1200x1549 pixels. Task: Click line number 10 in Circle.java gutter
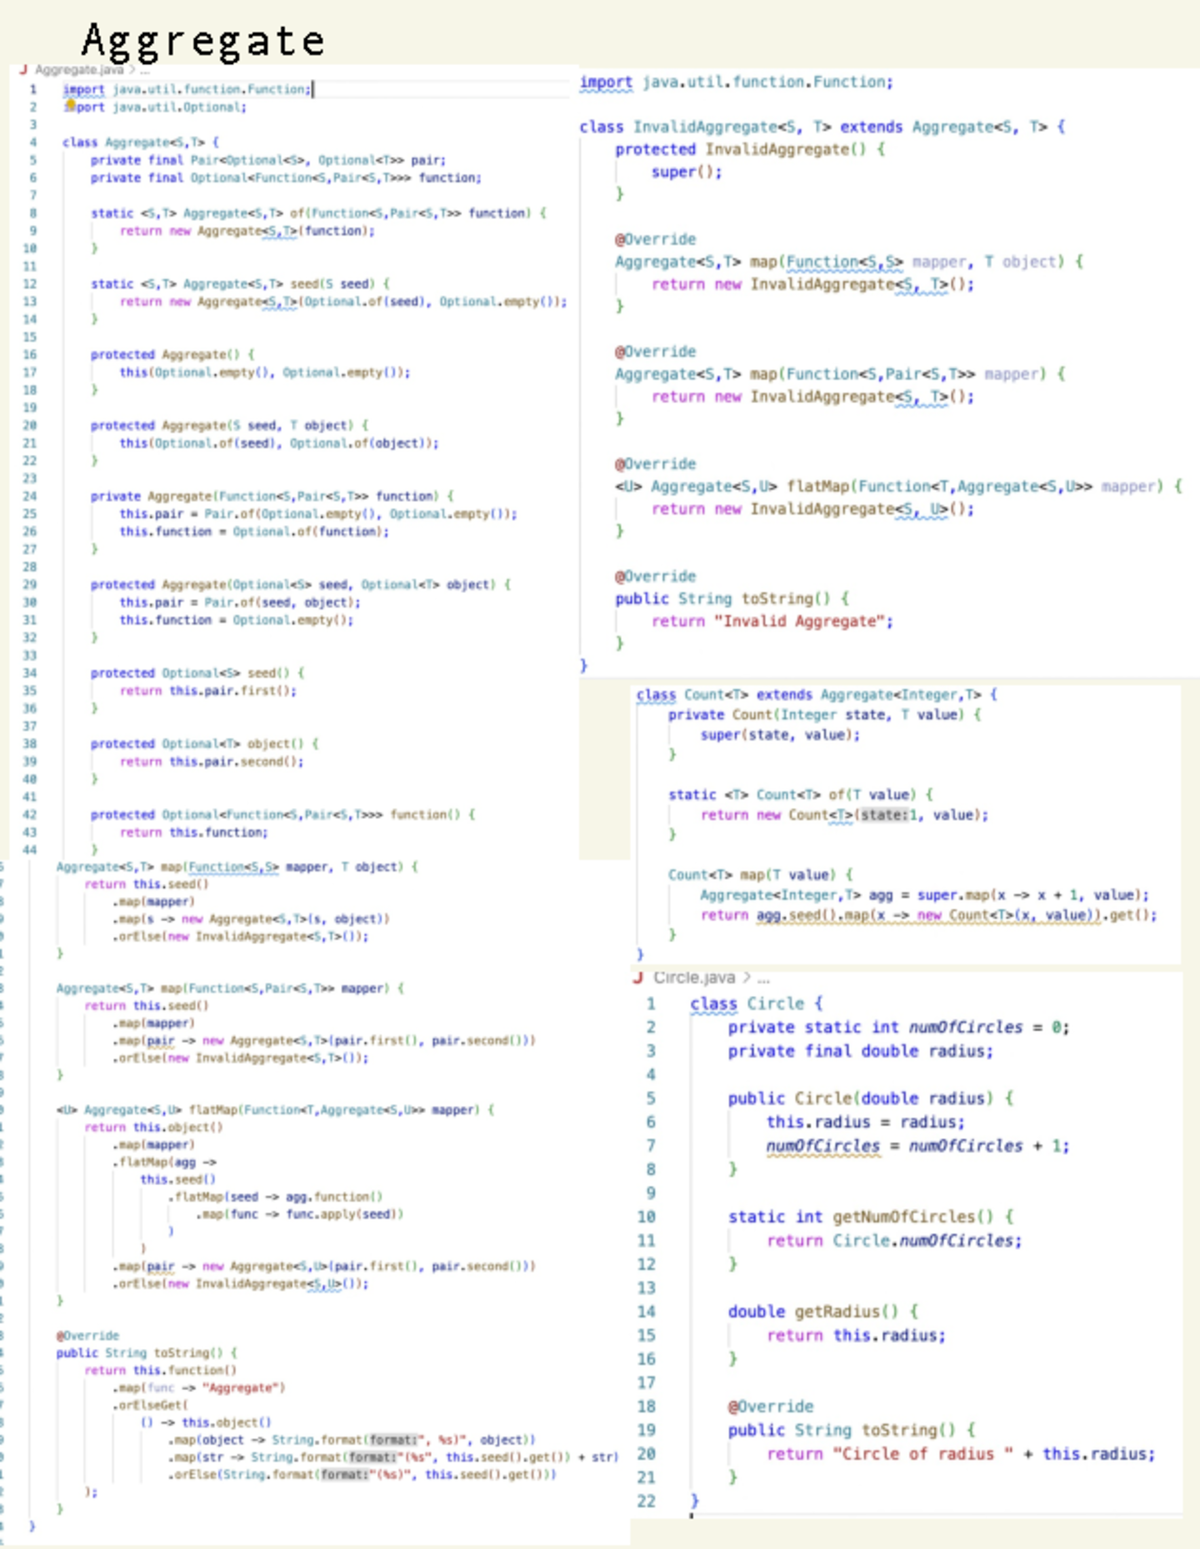tap(646, 1217)
